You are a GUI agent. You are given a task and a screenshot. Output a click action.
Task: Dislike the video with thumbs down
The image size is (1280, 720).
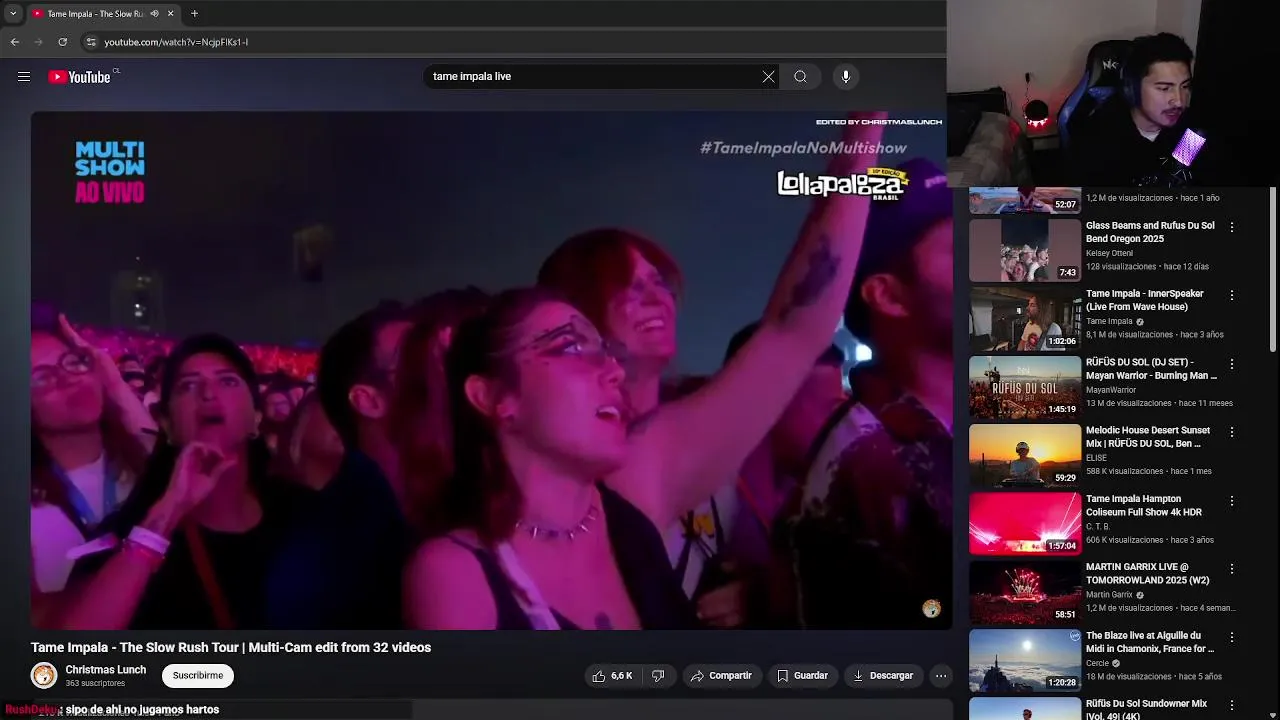tap(658, 676)
